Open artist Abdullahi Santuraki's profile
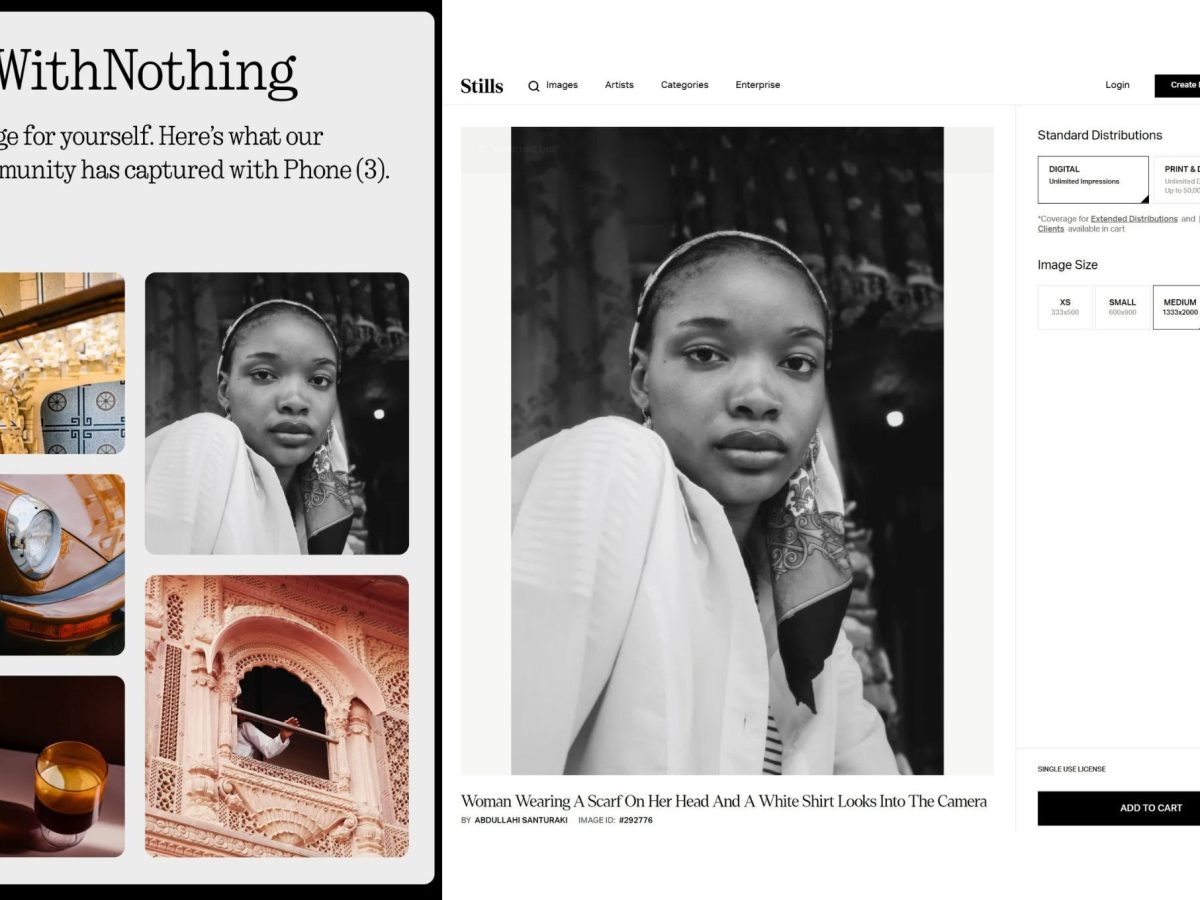The width and height of the screenshot is (1200, 900). click(x=521, y=820)
